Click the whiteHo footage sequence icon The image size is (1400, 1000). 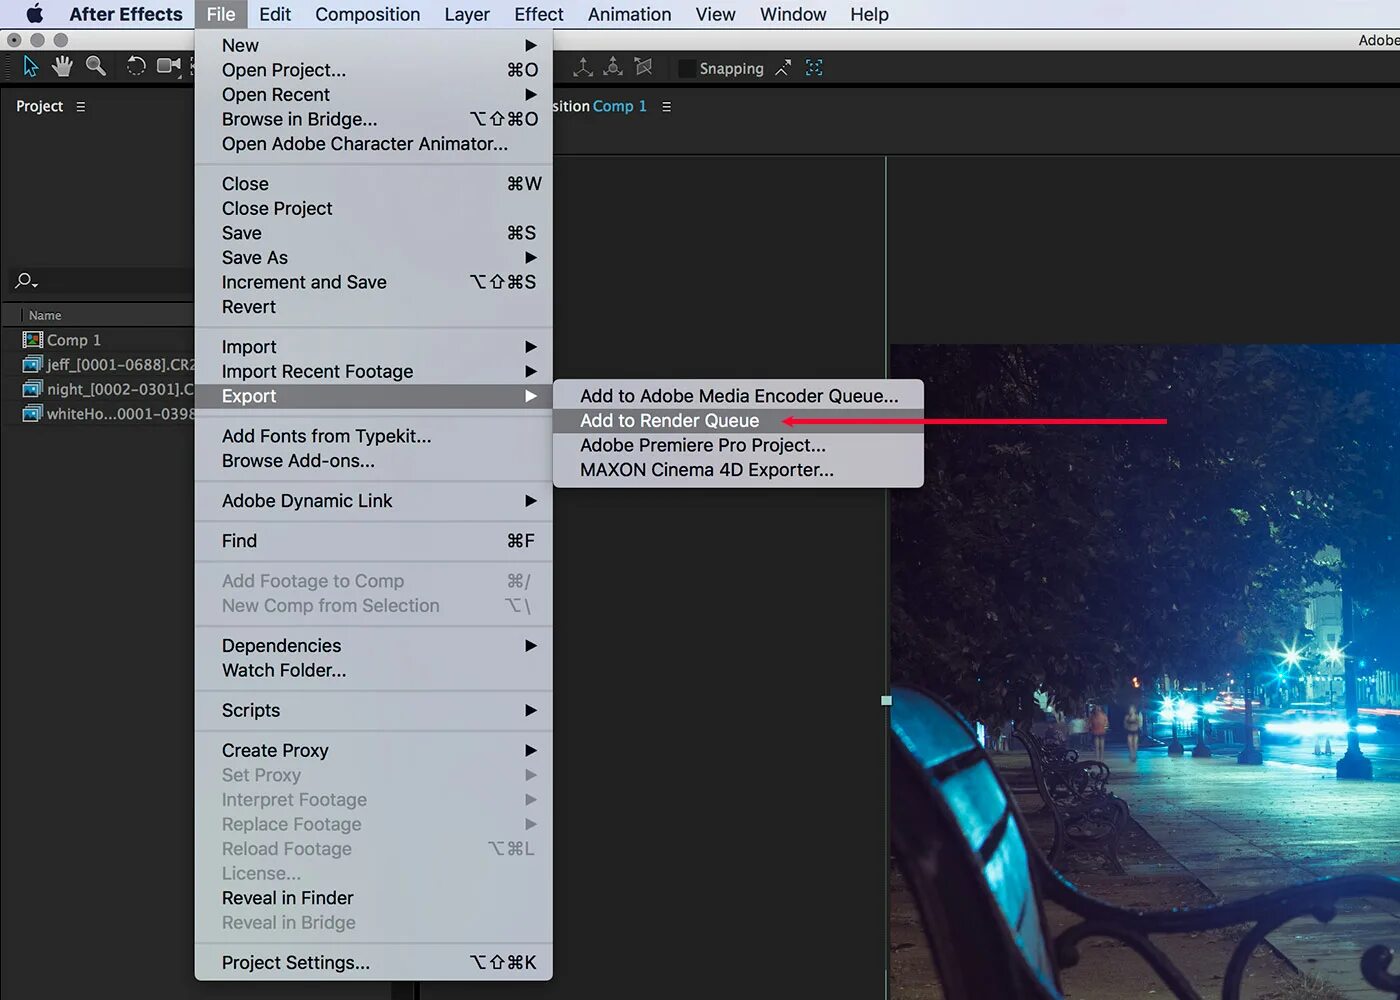click(33, 414)
